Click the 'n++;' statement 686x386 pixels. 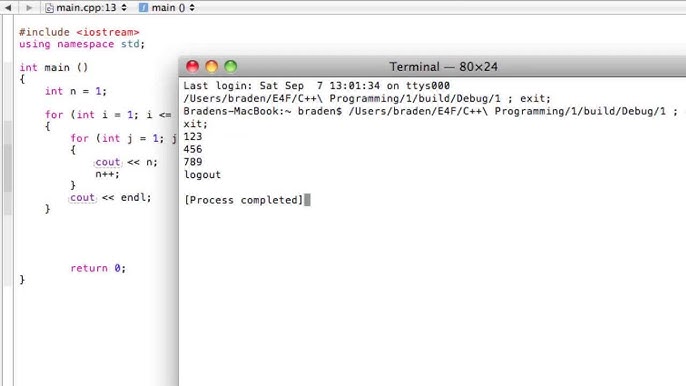[x=107, y=174]
